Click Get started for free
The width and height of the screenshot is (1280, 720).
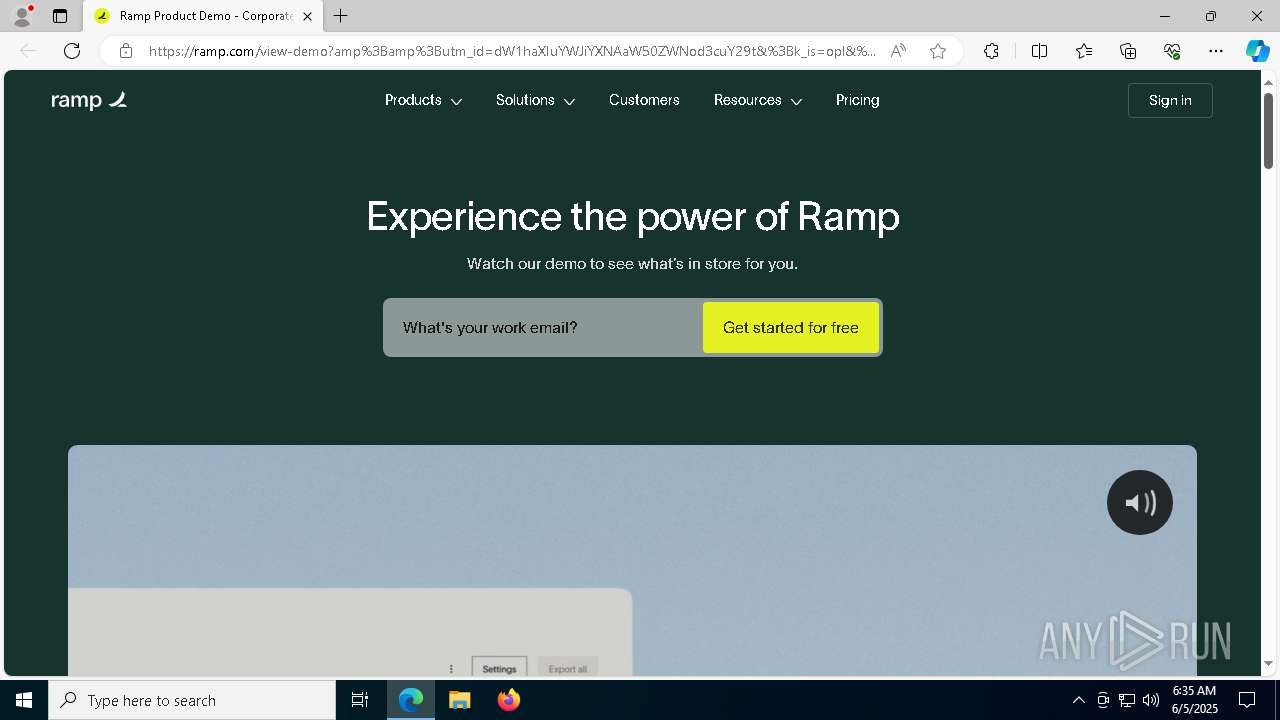(x=791, y=327)
